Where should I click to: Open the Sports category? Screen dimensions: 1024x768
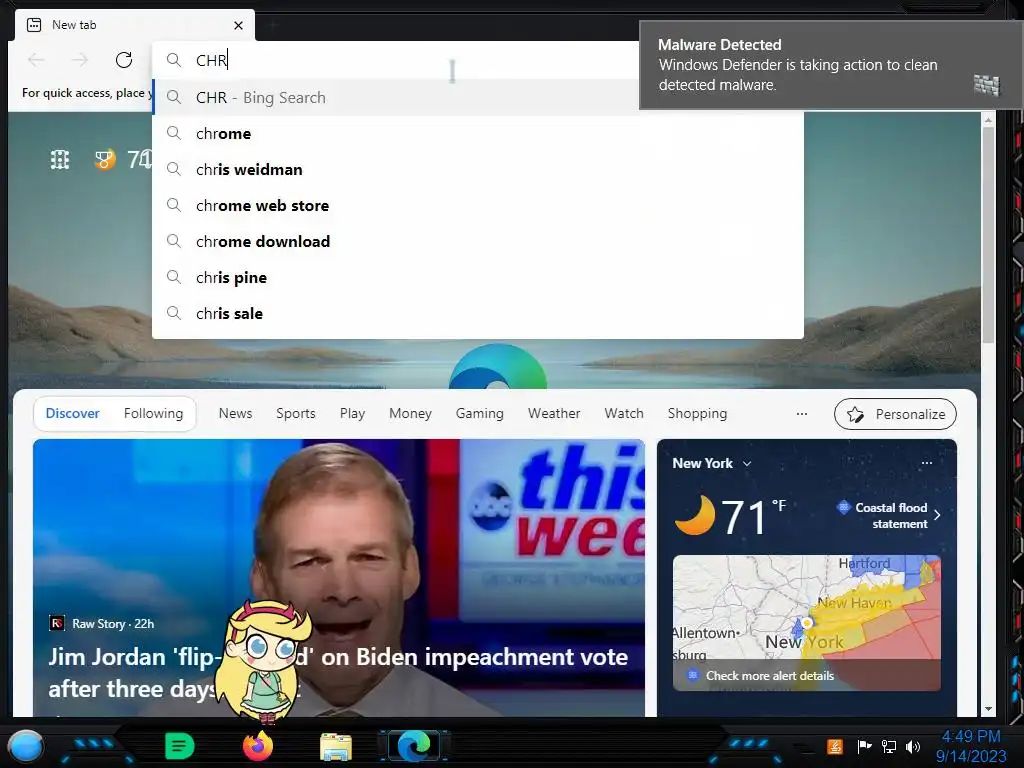coord(295,413)
